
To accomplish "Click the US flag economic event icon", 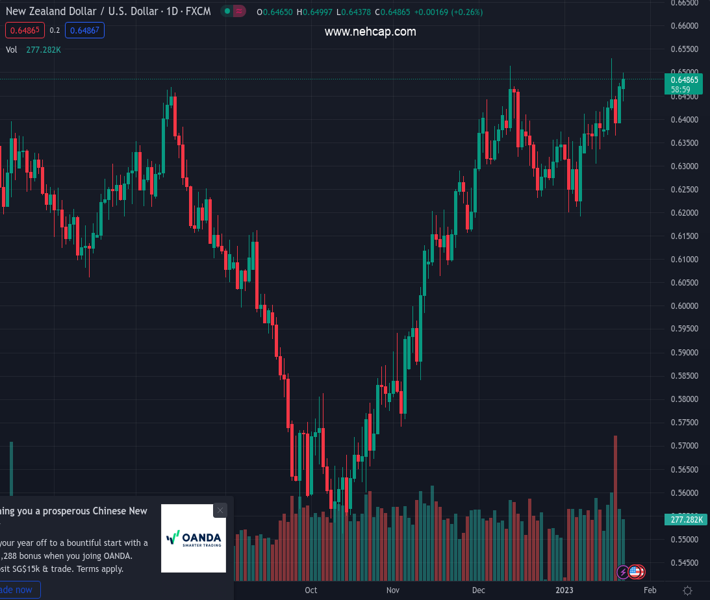I will pos(636,572).
